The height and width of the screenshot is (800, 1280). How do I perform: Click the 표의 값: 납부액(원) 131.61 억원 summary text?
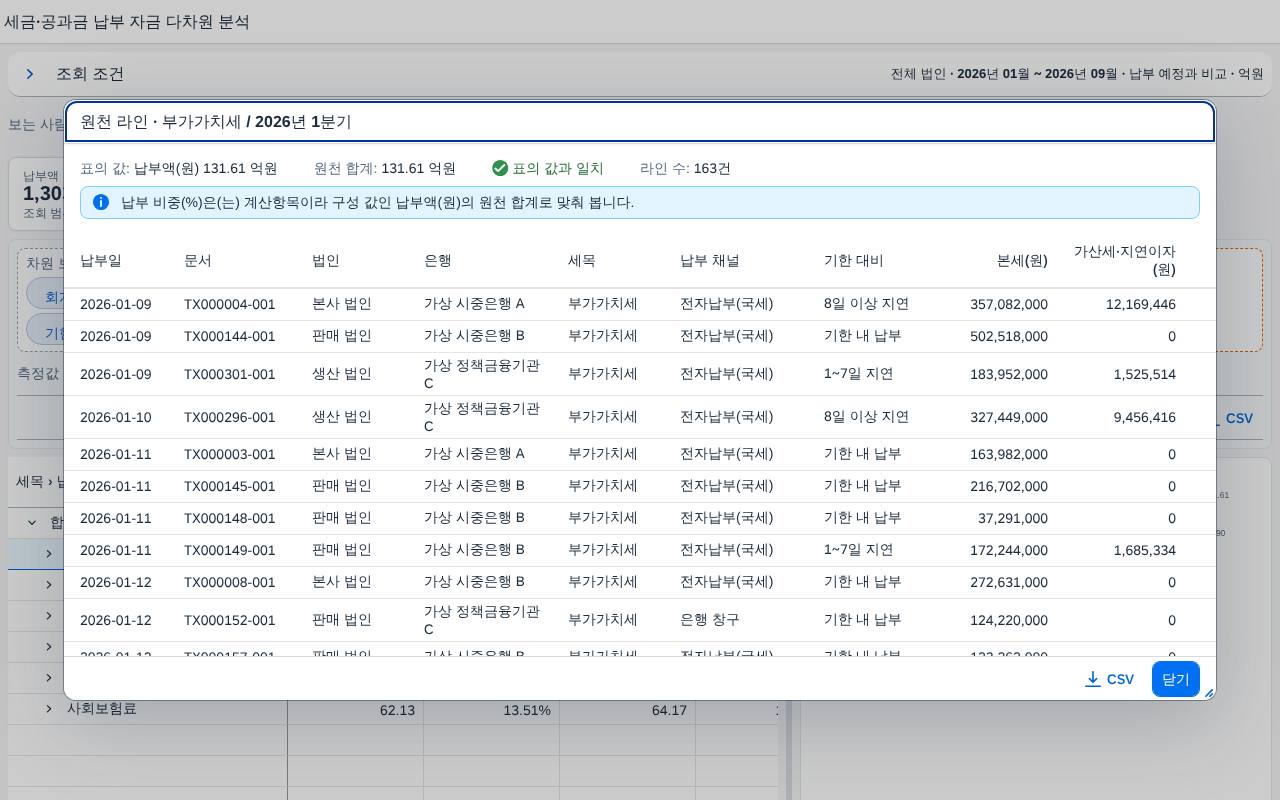[x=179, y=168]
